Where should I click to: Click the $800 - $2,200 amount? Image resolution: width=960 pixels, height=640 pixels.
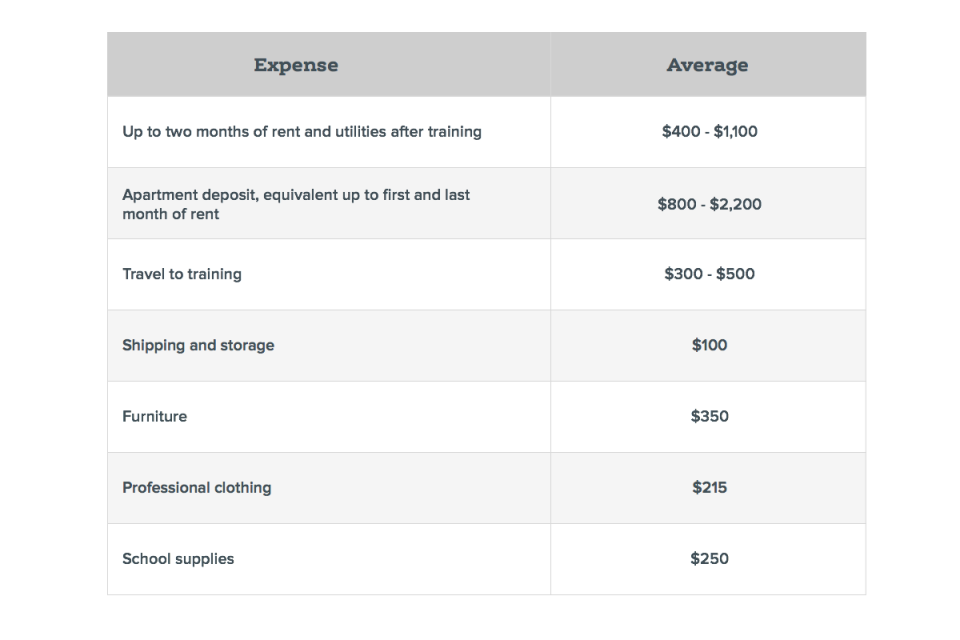(x=709, y=204)
